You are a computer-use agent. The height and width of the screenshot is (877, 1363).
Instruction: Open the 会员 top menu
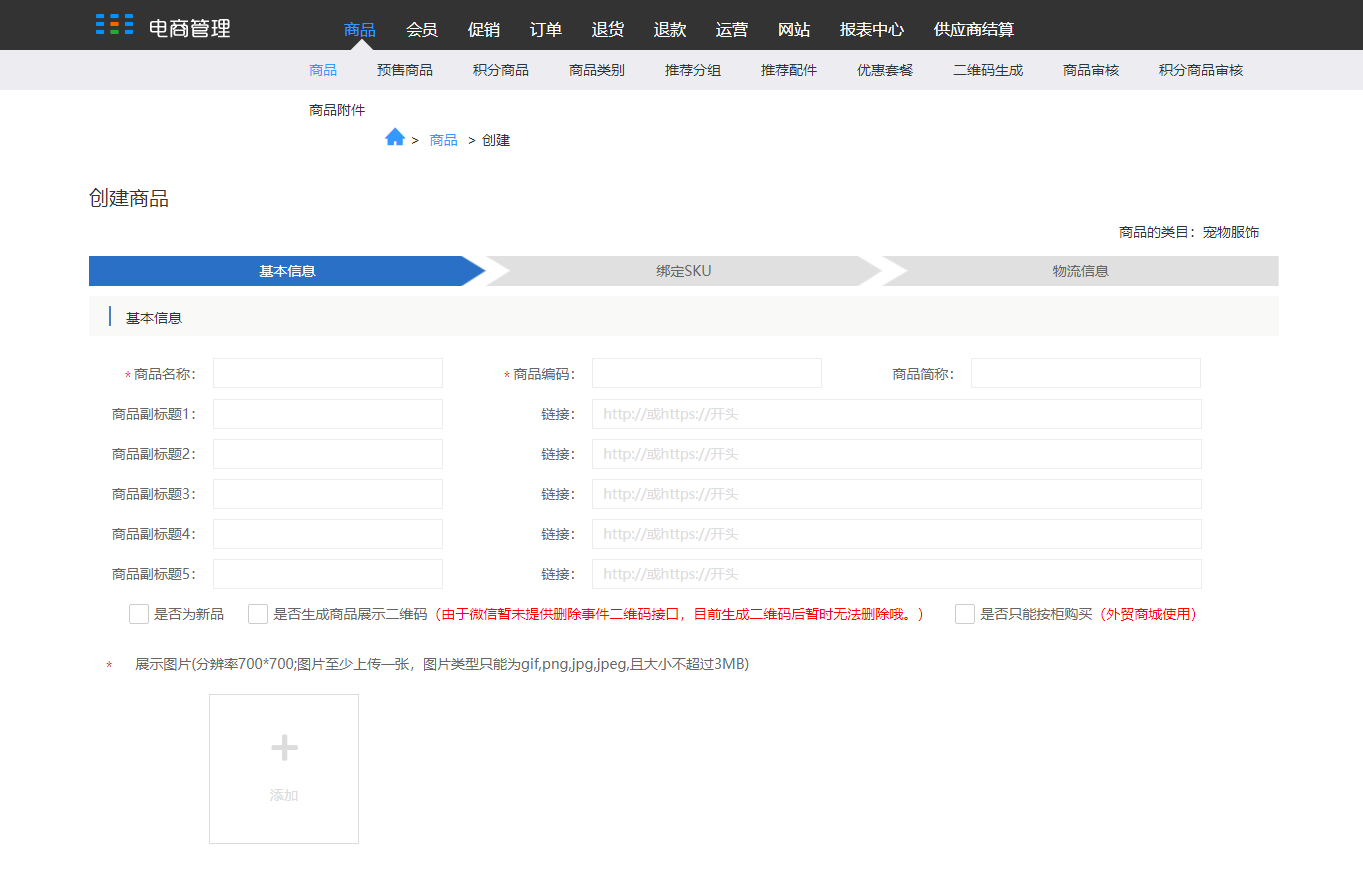pyautogui.click(x=422, y=30)
